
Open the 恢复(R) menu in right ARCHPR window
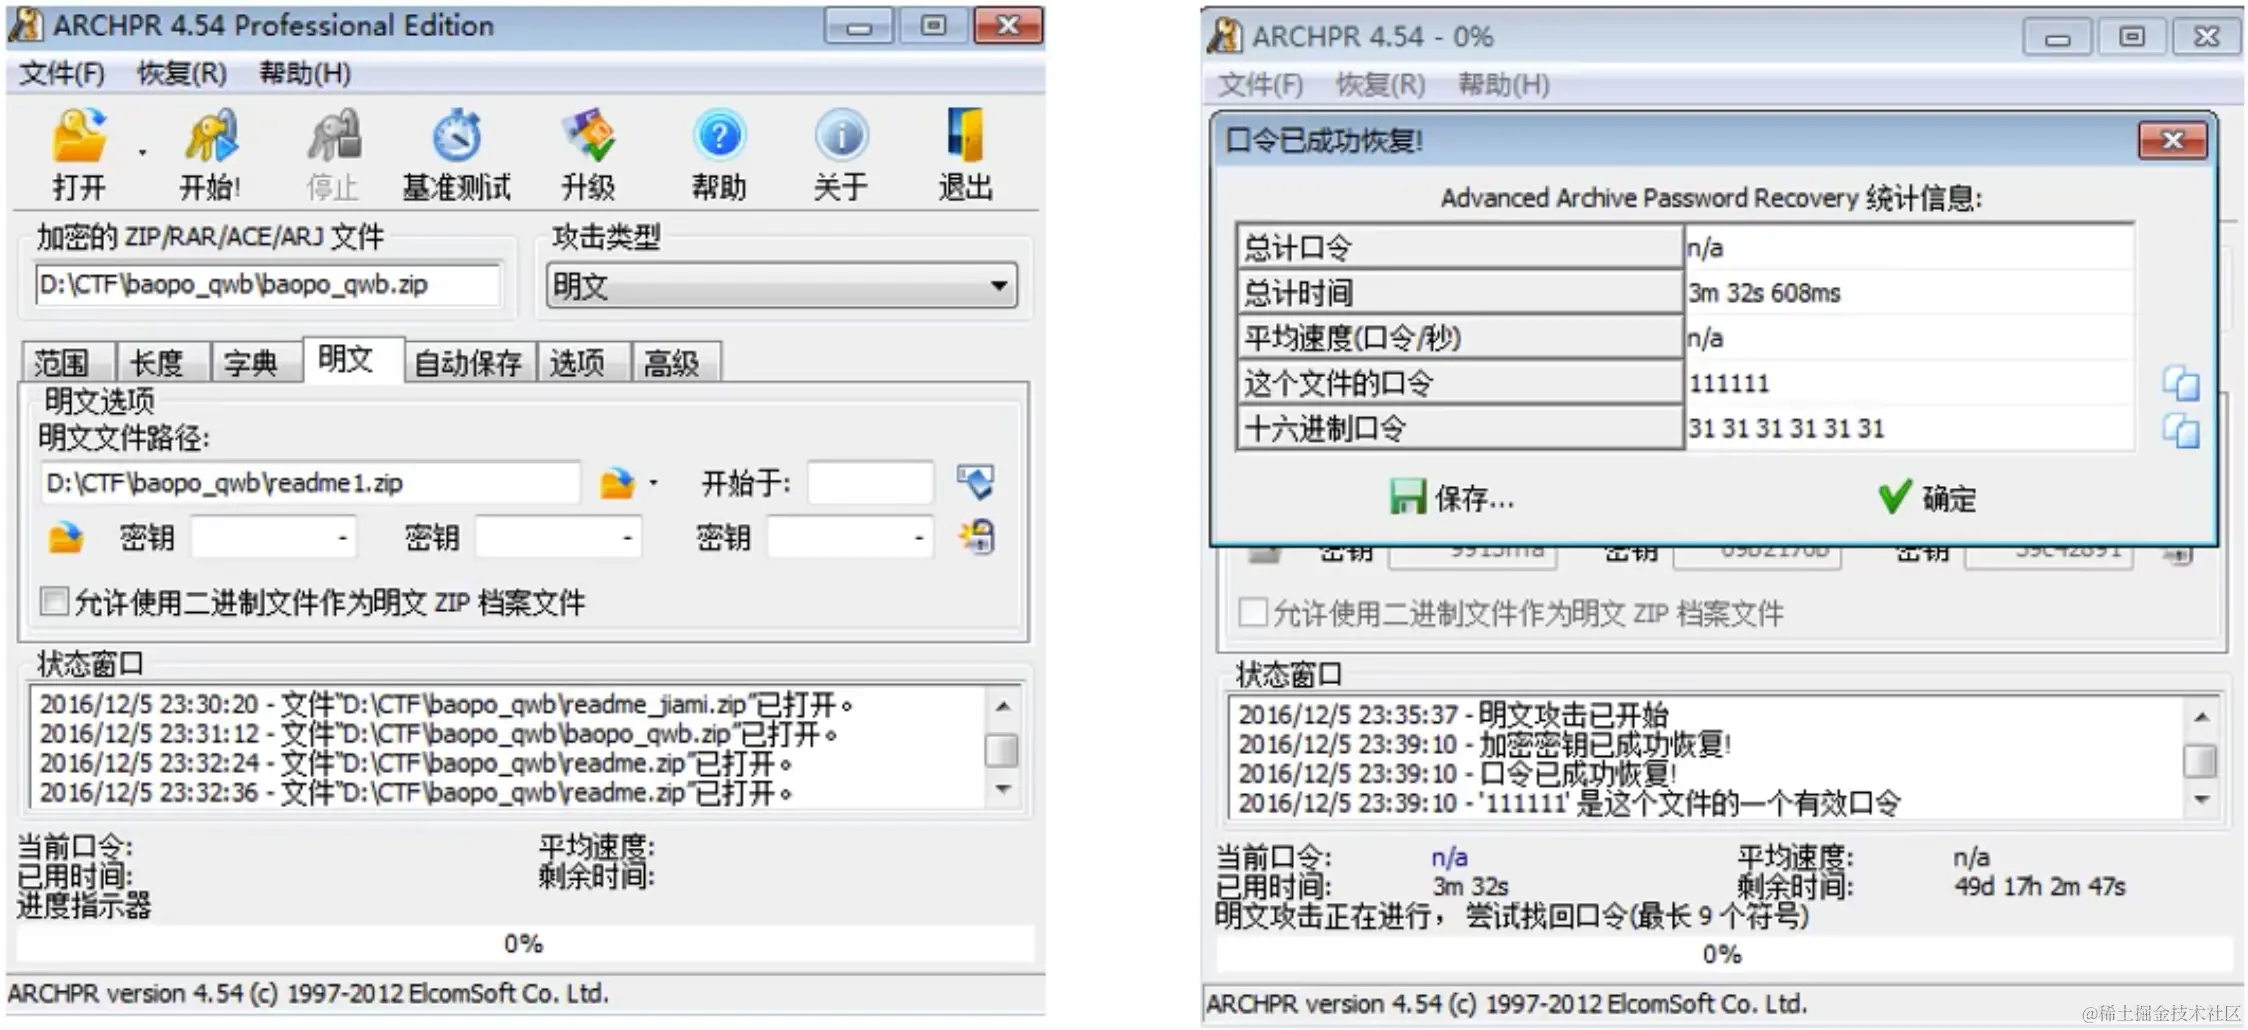[x=1380, y=85]
